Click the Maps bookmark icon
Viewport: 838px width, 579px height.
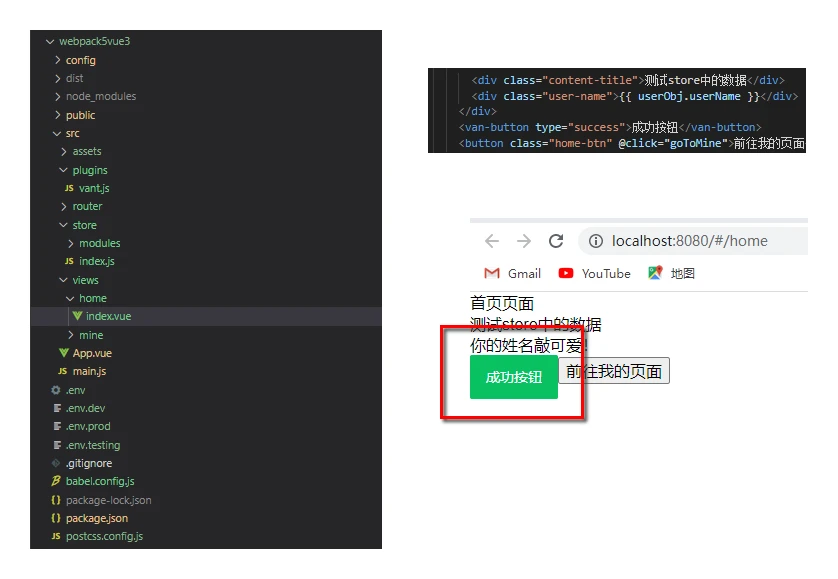tap(655, 273)
